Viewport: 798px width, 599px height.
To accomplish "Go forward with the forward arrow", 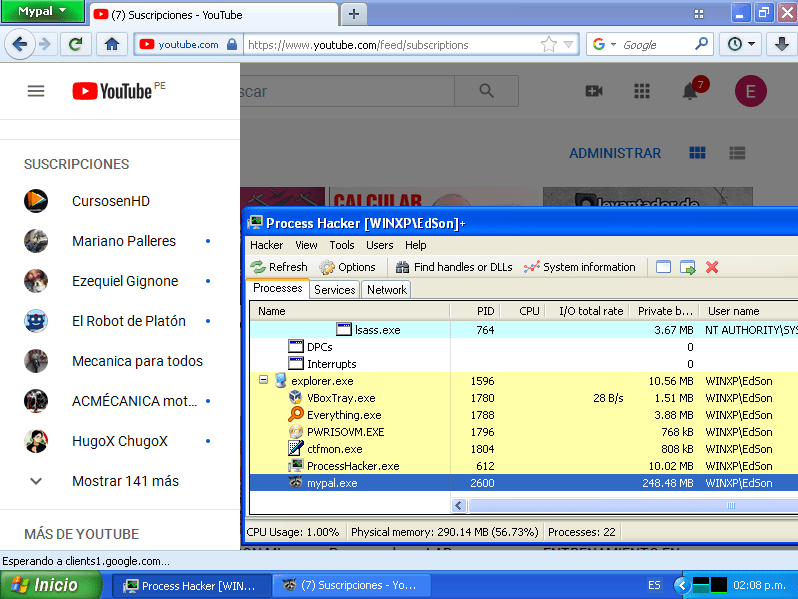I will [45, 45].
